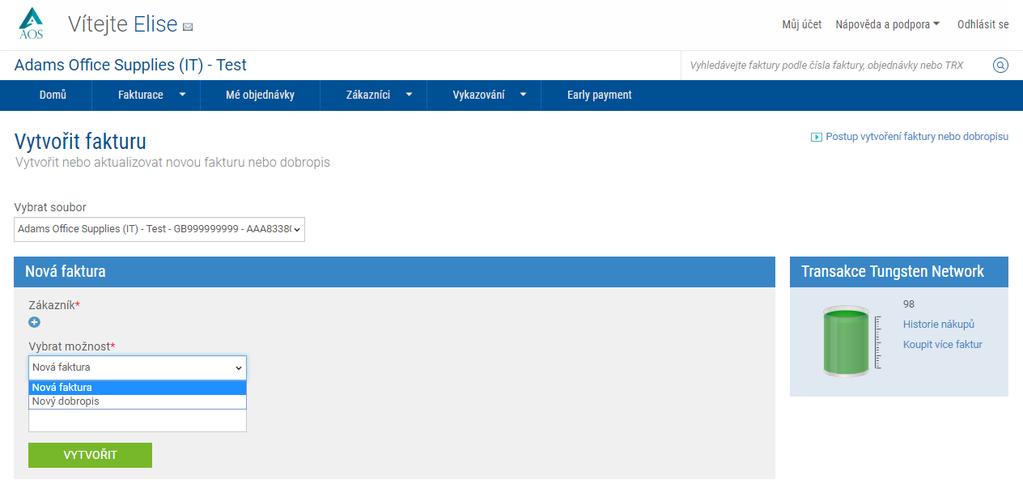
Task: Expand the Nápověda a podpora menu
Action: tap(887, 25)
